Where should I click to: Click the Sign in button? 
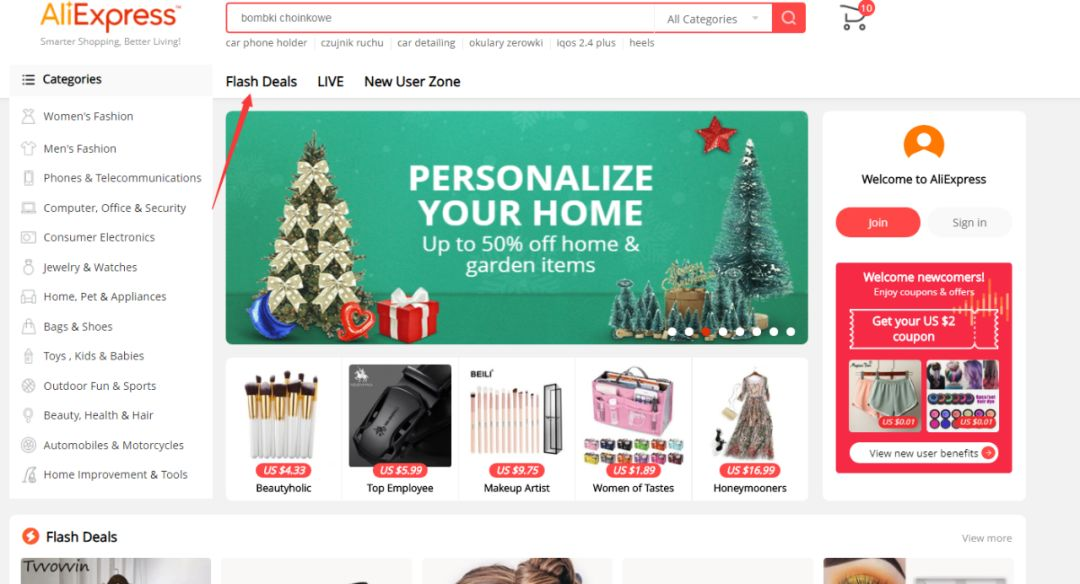click(969, 222)
